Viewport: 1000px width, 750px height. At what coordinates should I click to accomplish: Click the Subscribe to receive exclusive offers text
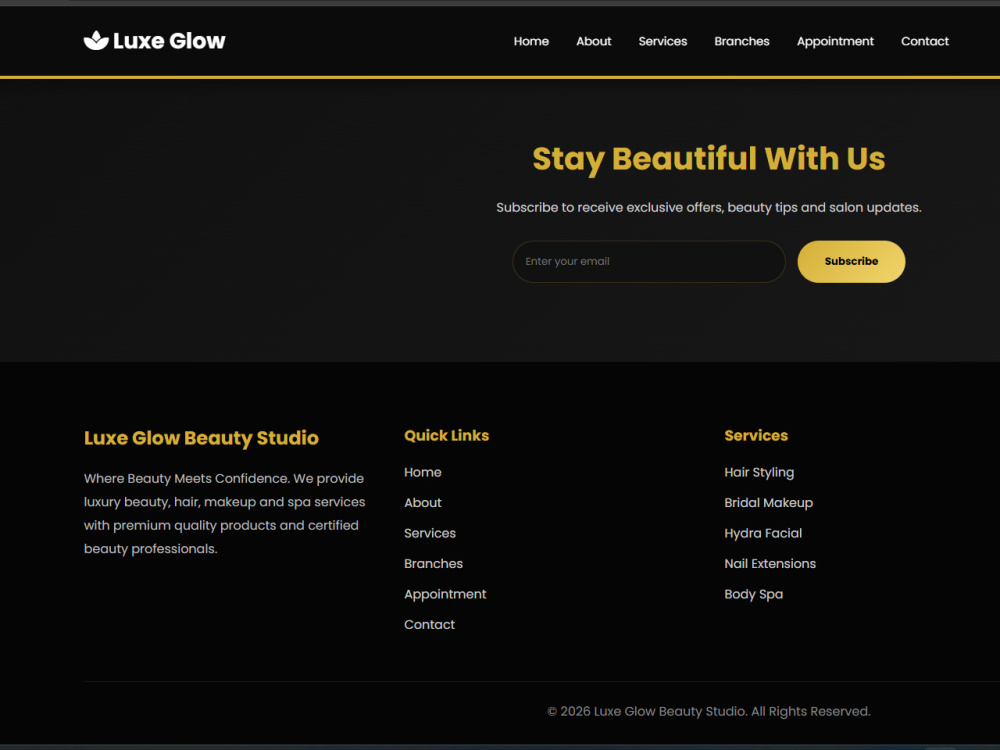(x=709, y=208)
